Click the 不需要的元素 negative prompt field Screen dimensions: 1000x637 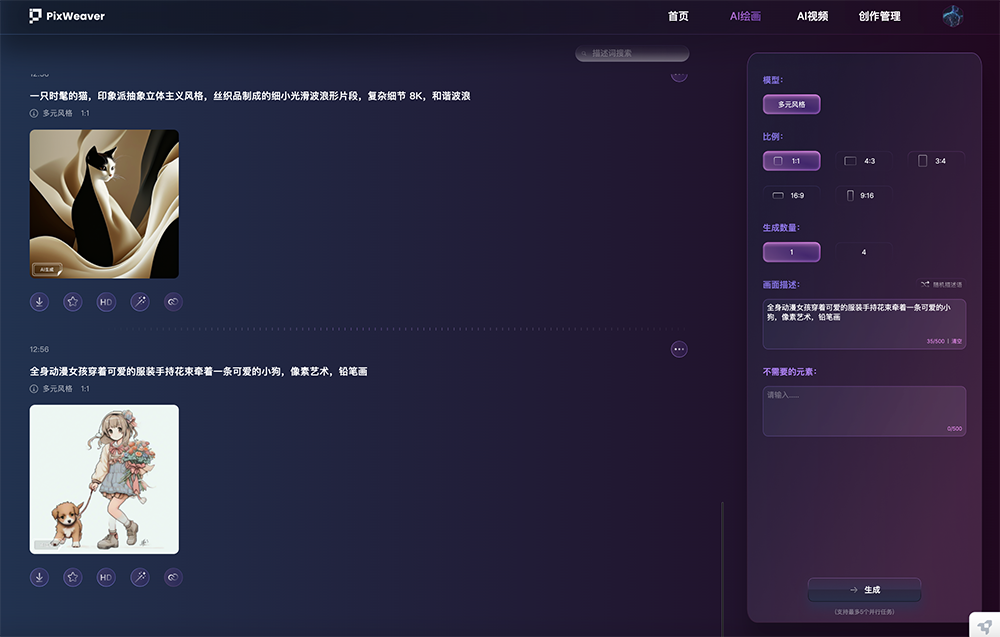point(864,410)
